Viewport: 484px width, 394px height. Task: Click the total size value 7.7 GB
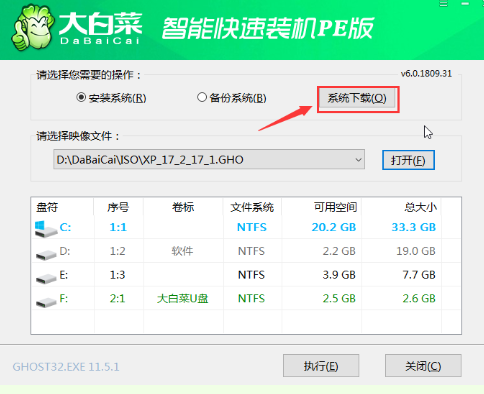(419, 275)
